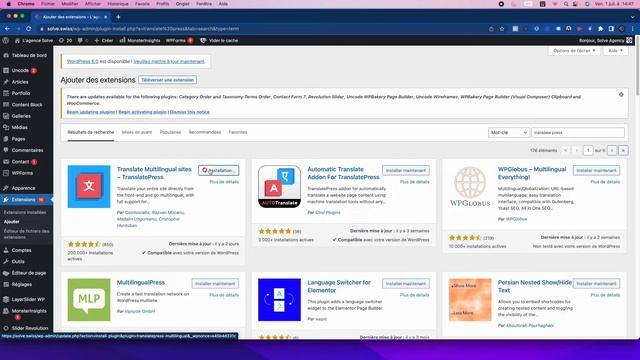
Task: Open Plus de détails for TranslatePress
Action: (x=224, y=182)
